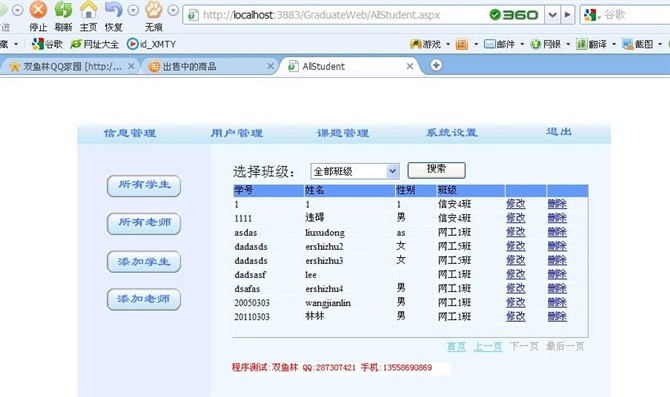Click the green Refresh (刷新) icon
This screenshot has height=397, width=670.
tap(64, 9)
